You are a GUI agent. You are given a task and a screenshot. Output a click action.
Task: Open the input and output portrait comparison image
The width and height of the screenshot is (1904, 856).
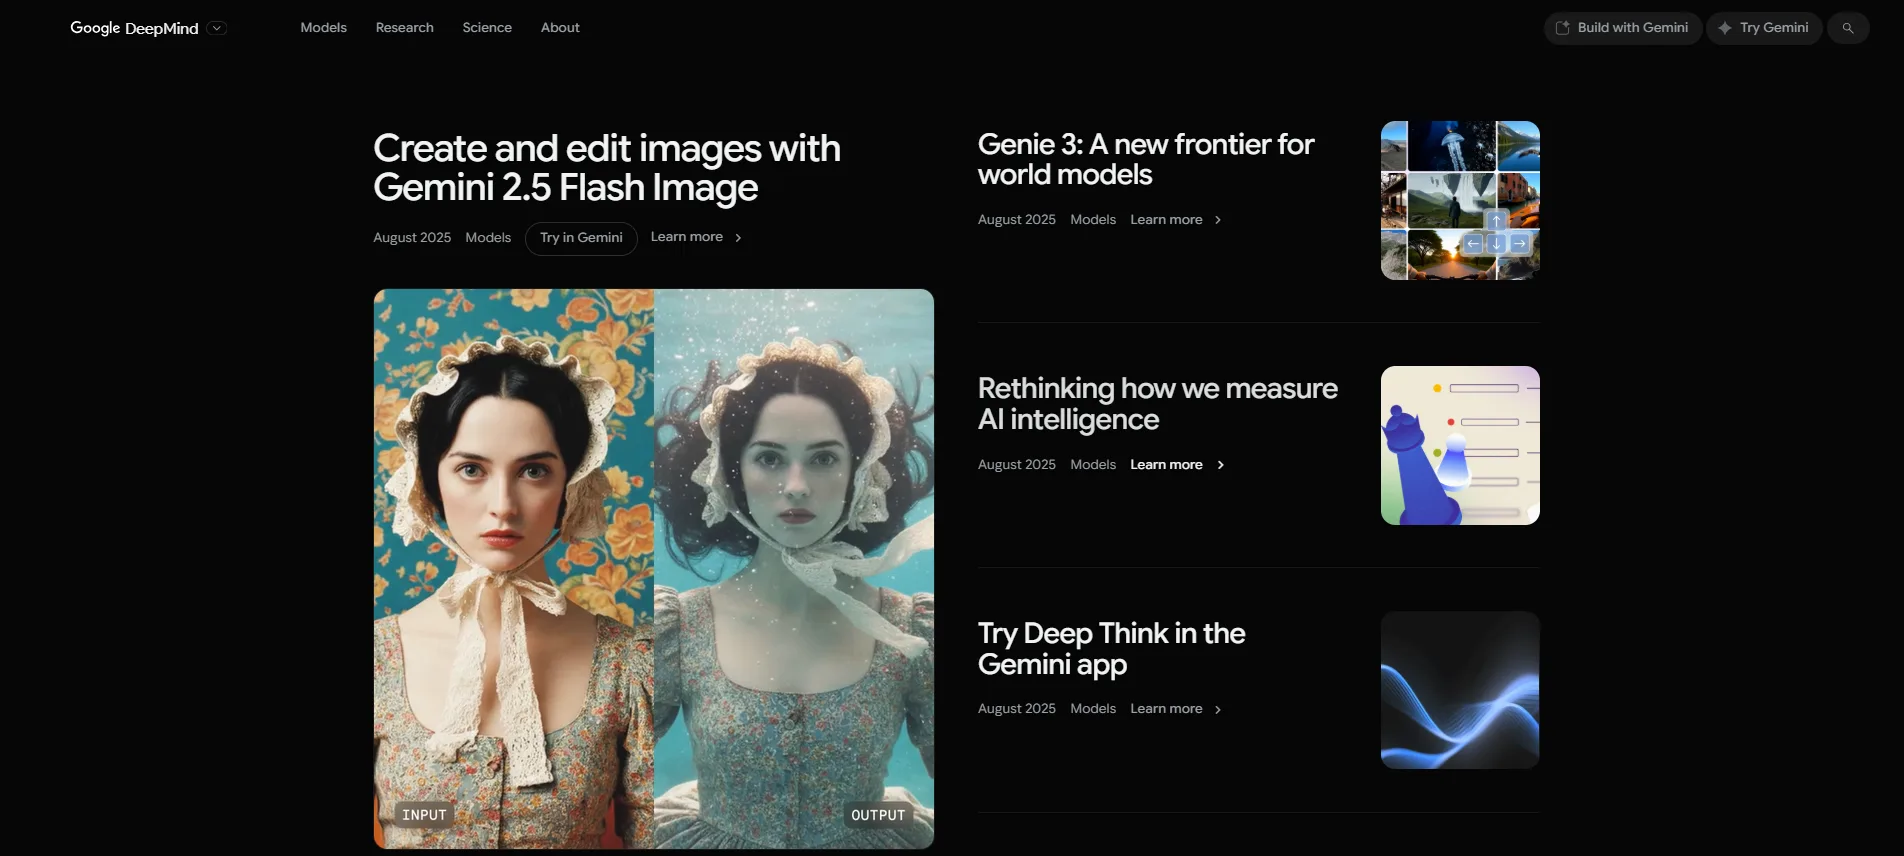(x=654, y=569)
